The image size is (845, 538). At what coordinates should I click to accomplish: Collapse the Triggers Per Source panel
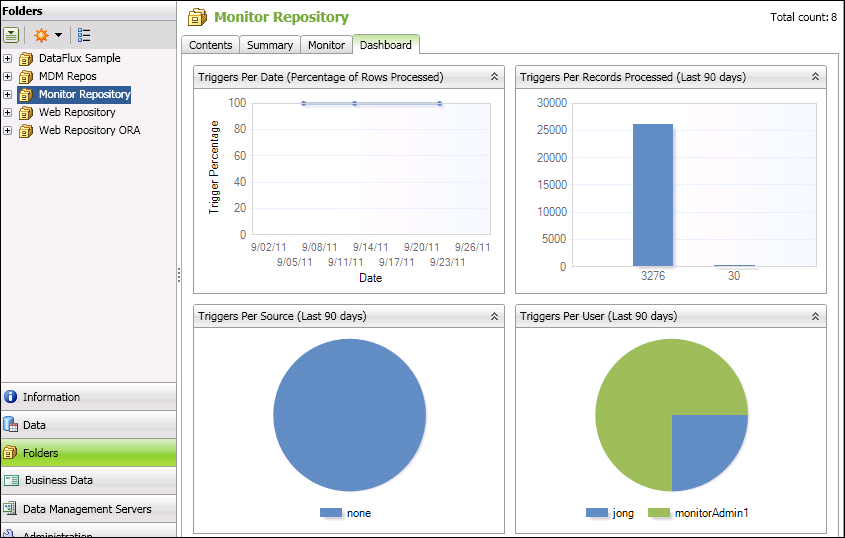[x=493, y=316]
